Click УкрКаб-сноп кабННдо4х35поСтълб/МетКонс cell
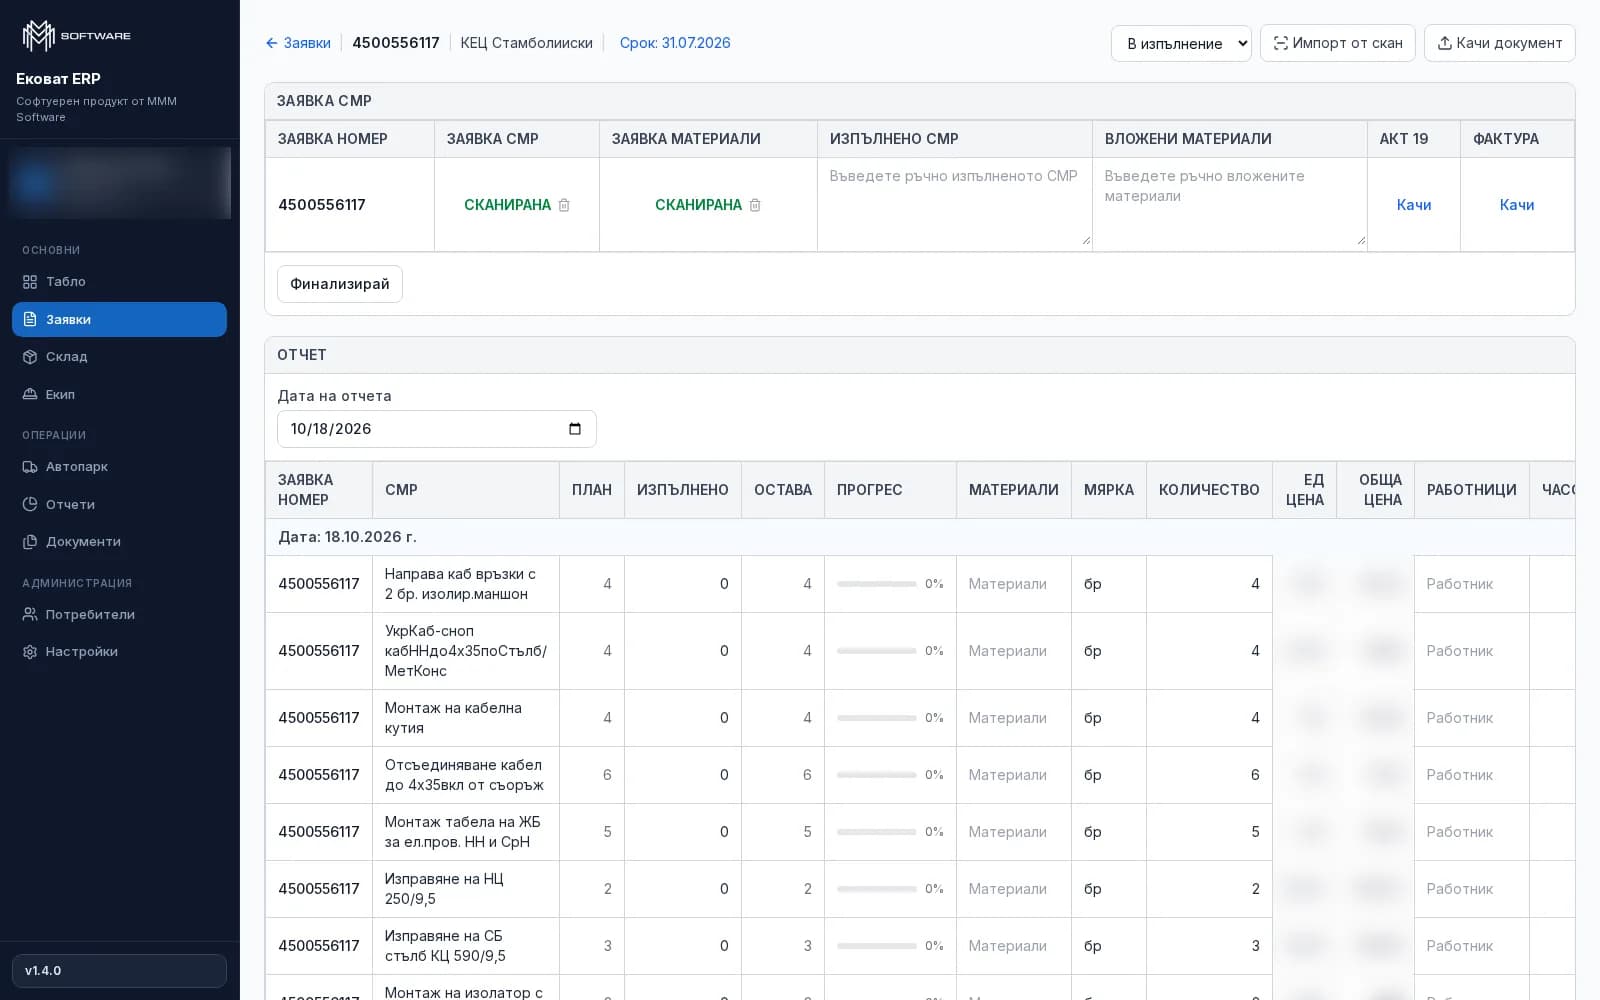The width and height of the screenshot is (1600, 1000). point(466,651)
